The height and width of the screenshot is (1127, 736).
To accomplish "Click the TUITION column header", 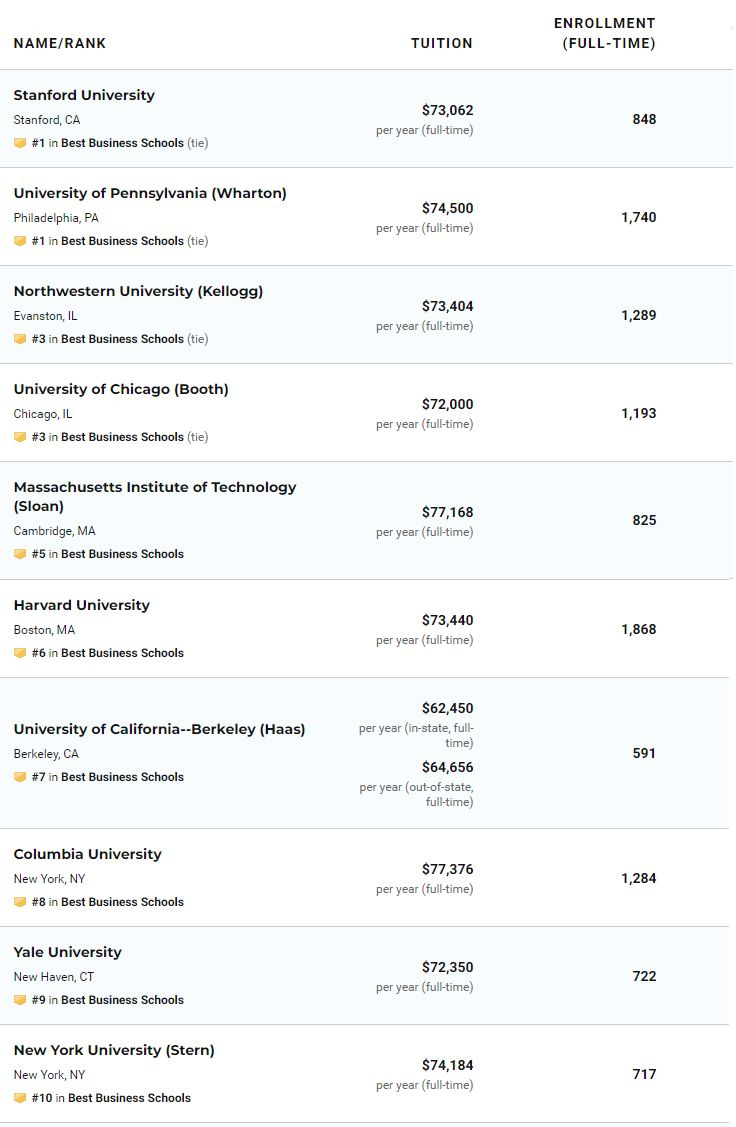I will [x=441, y=43].
